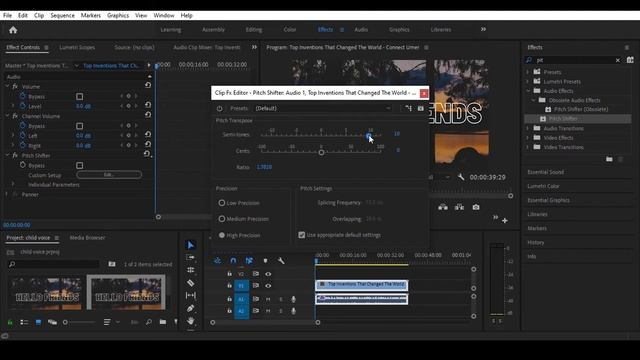Open Media Browser tab
Viewport: 640px width, 360px height.
click(87, 238)
